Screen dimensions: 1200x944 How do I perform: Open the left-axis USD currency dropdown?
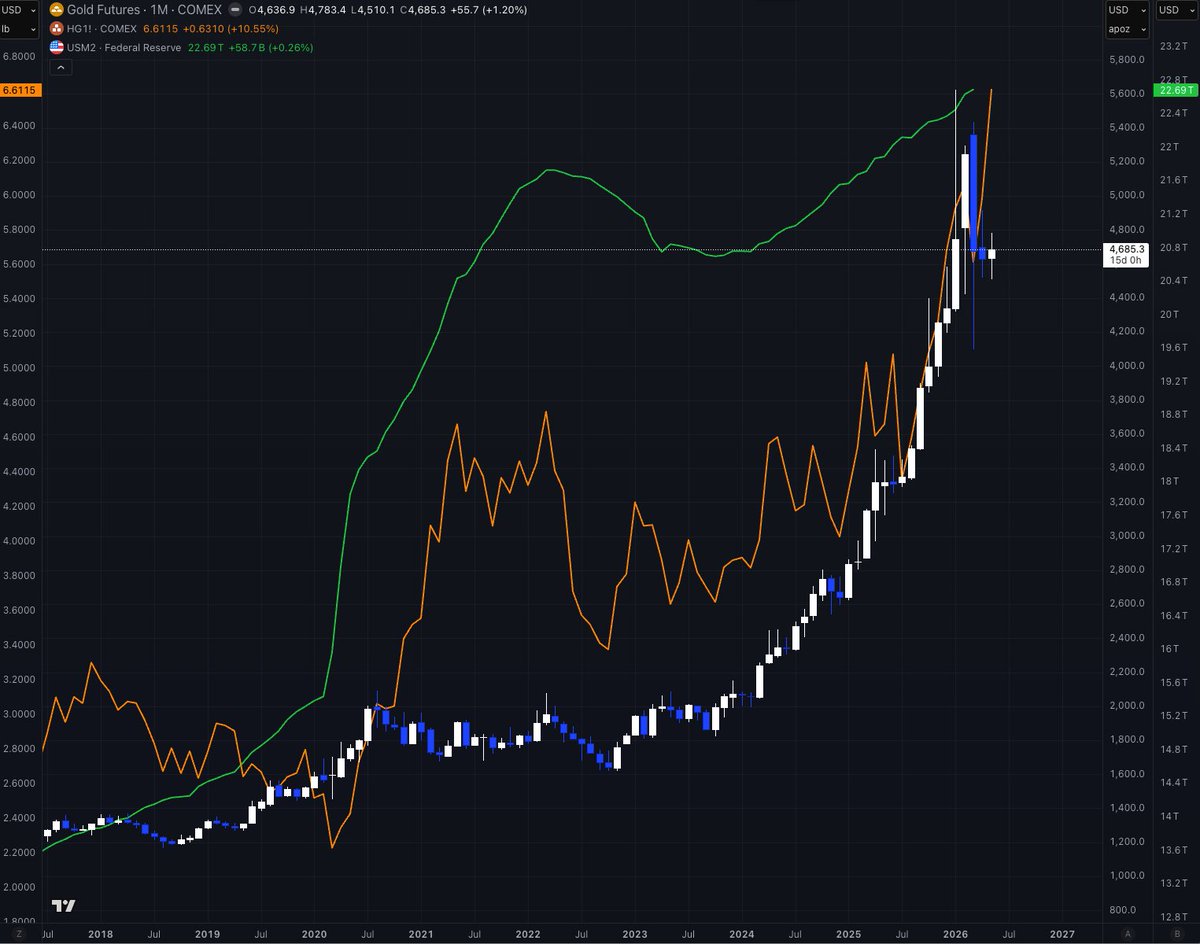pos(19,9)
